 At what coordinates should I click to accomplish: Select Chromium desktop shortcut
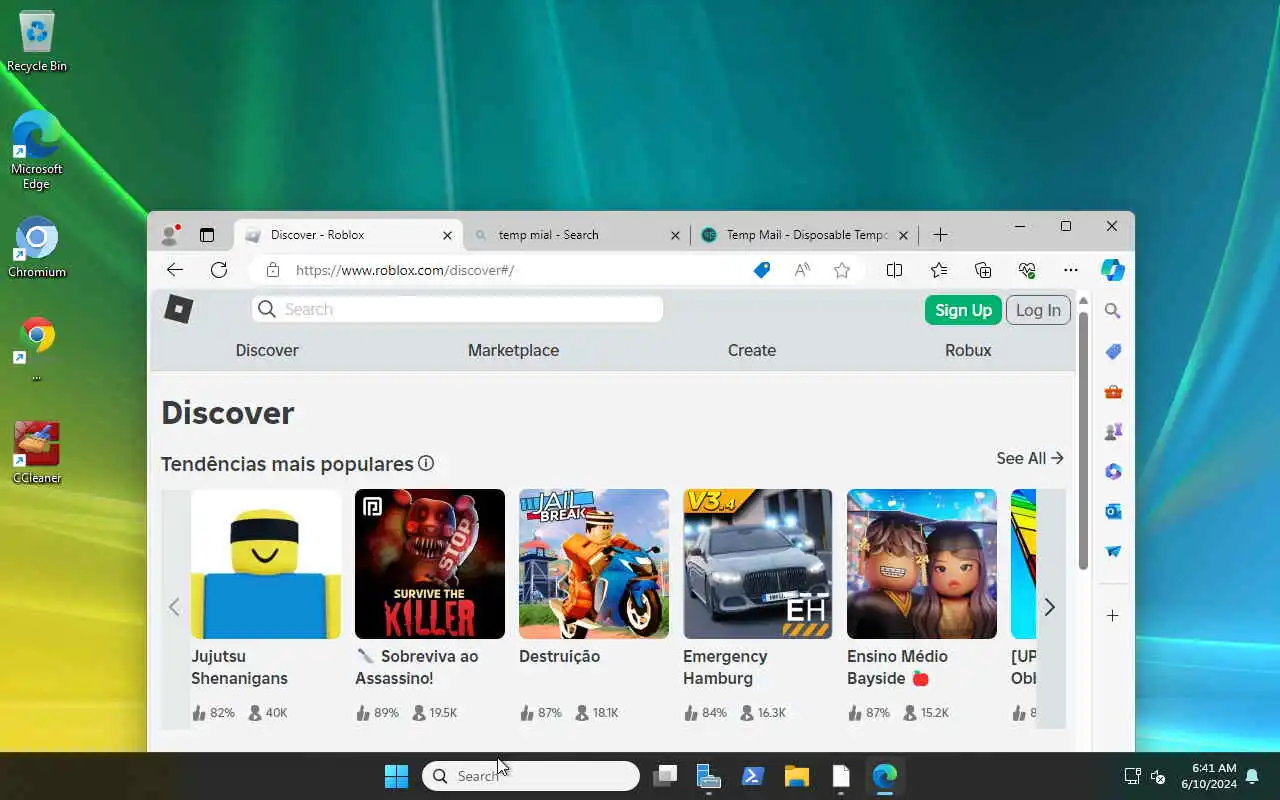point(37,247)
